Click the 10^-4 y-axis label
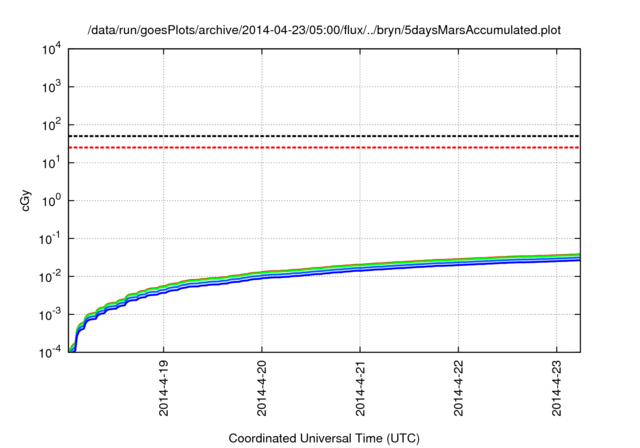This screenshot has height=448, width=640. coord(49,352)
